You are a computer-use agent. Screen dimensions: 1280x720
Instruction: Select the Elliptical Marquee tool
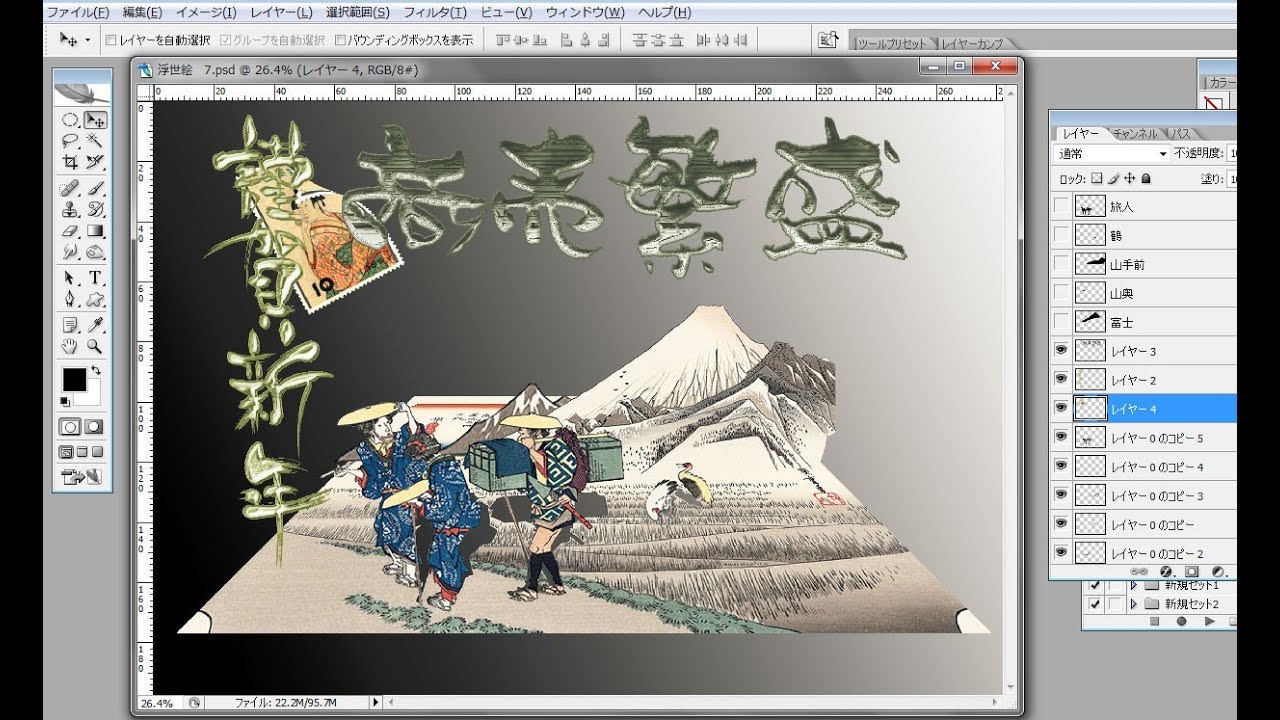pyautogui.click(x=70, y=121)
